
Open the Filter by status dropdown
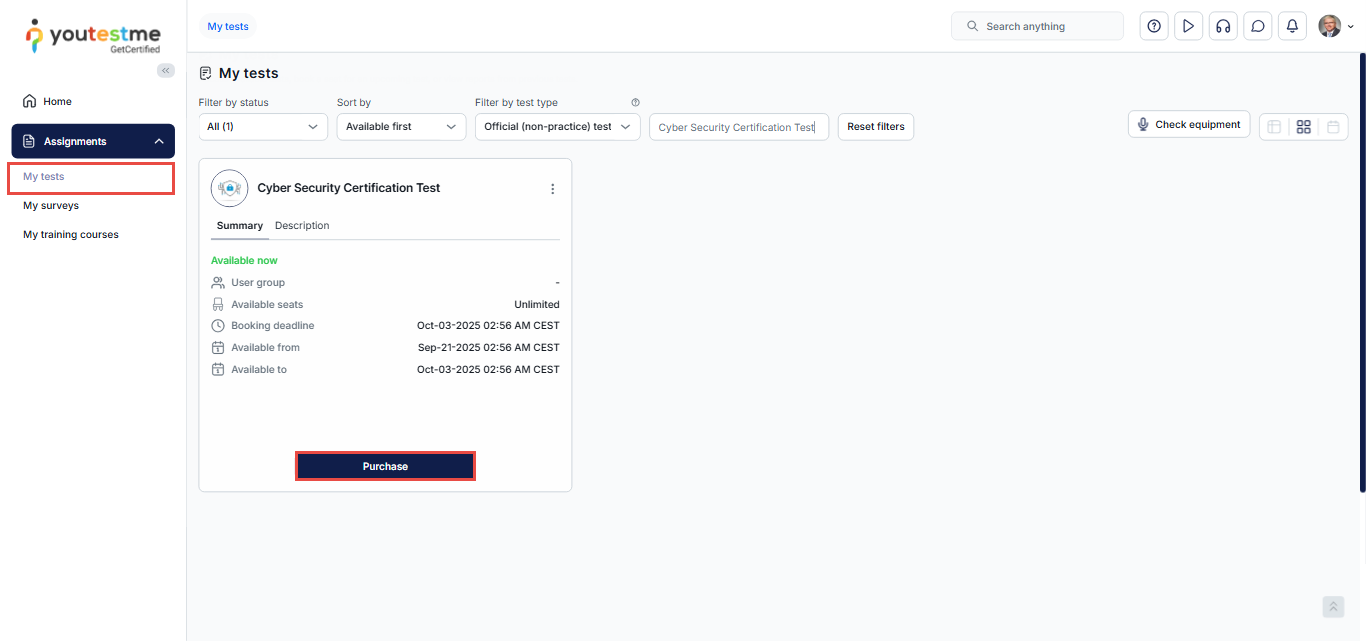click(263, 127)
